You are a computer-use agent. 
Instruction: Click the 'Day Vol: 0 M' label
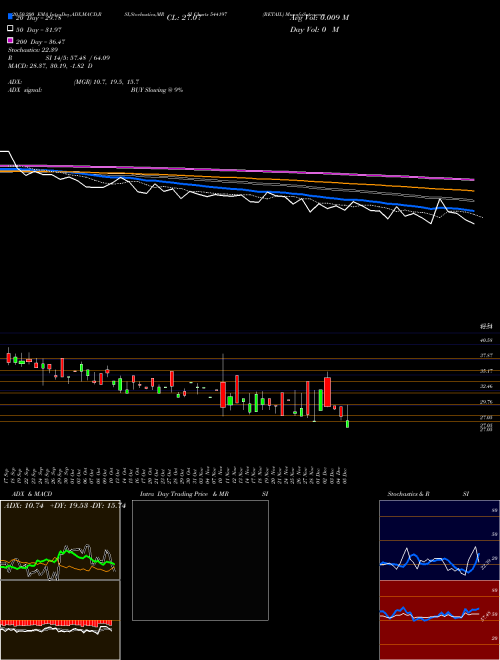[x=314, y=30]
